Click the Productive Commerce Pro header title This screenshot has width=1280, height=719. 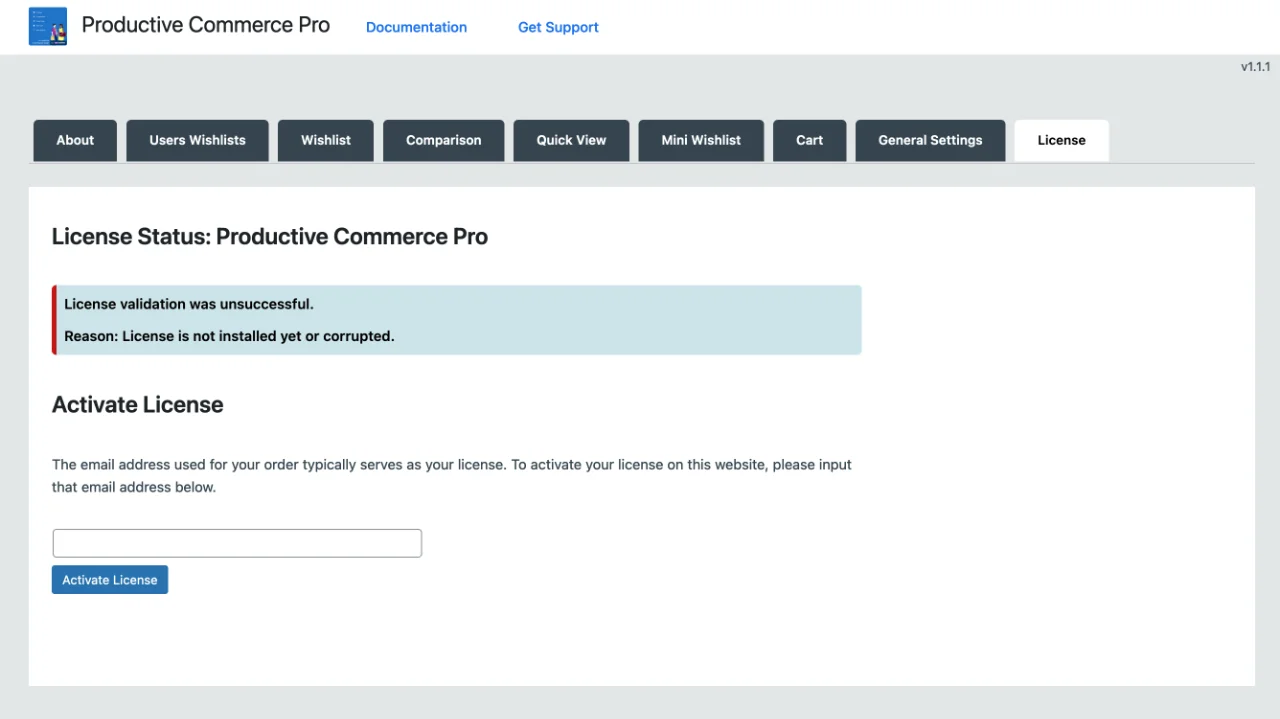pyautogui.click(x=206, y=25)
